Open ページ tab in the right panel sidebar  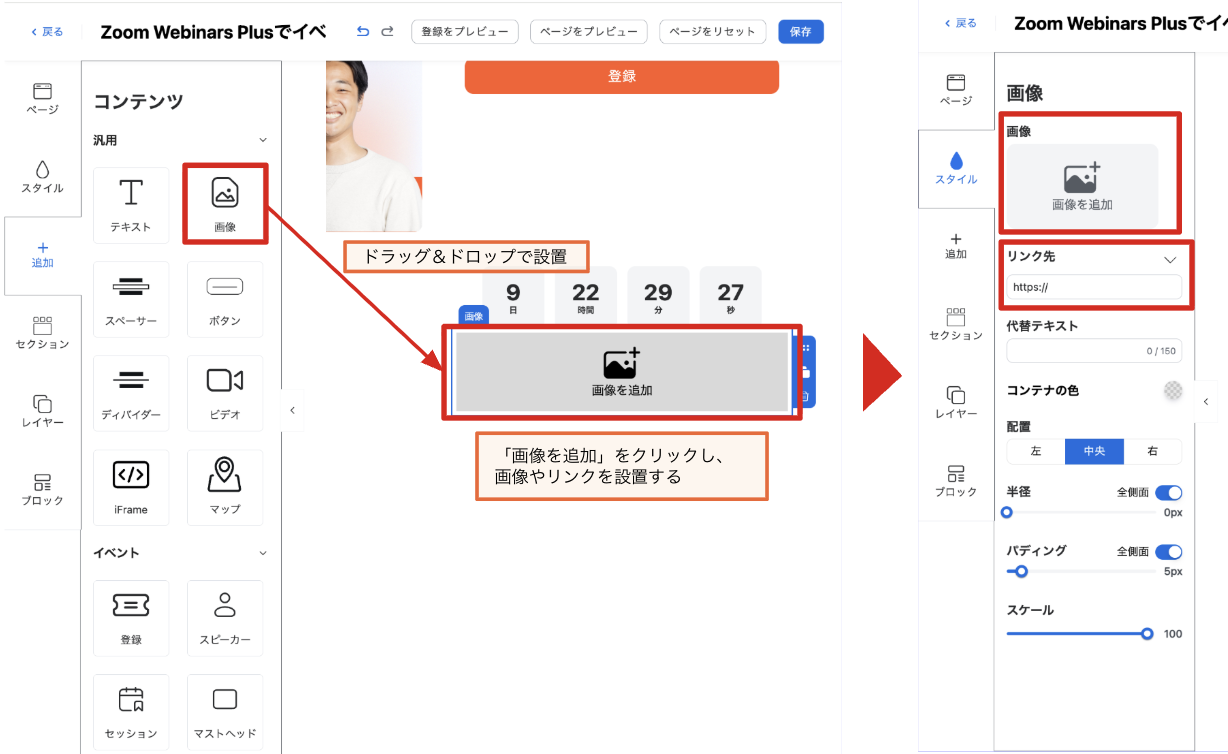(956, 90)
